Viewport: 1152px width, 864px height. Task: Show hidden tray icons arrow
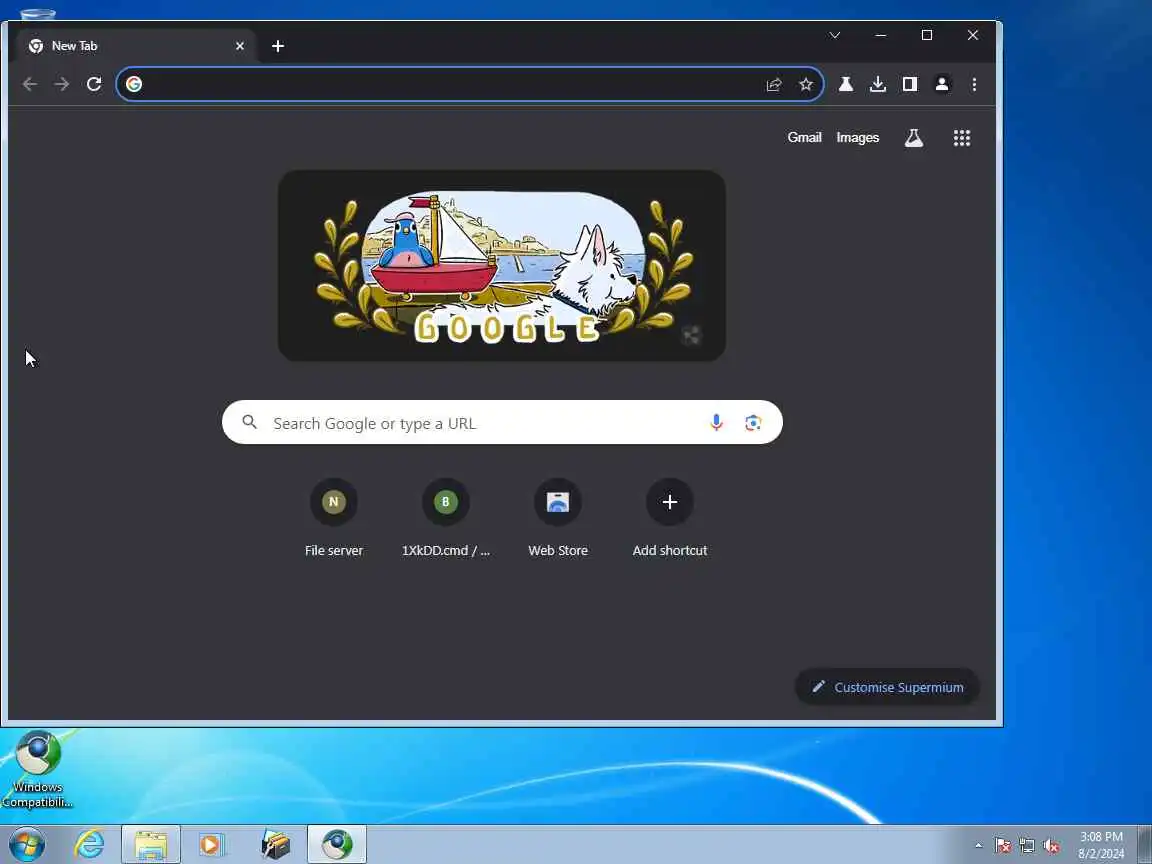pyautogui.click(x=979, y=846)
